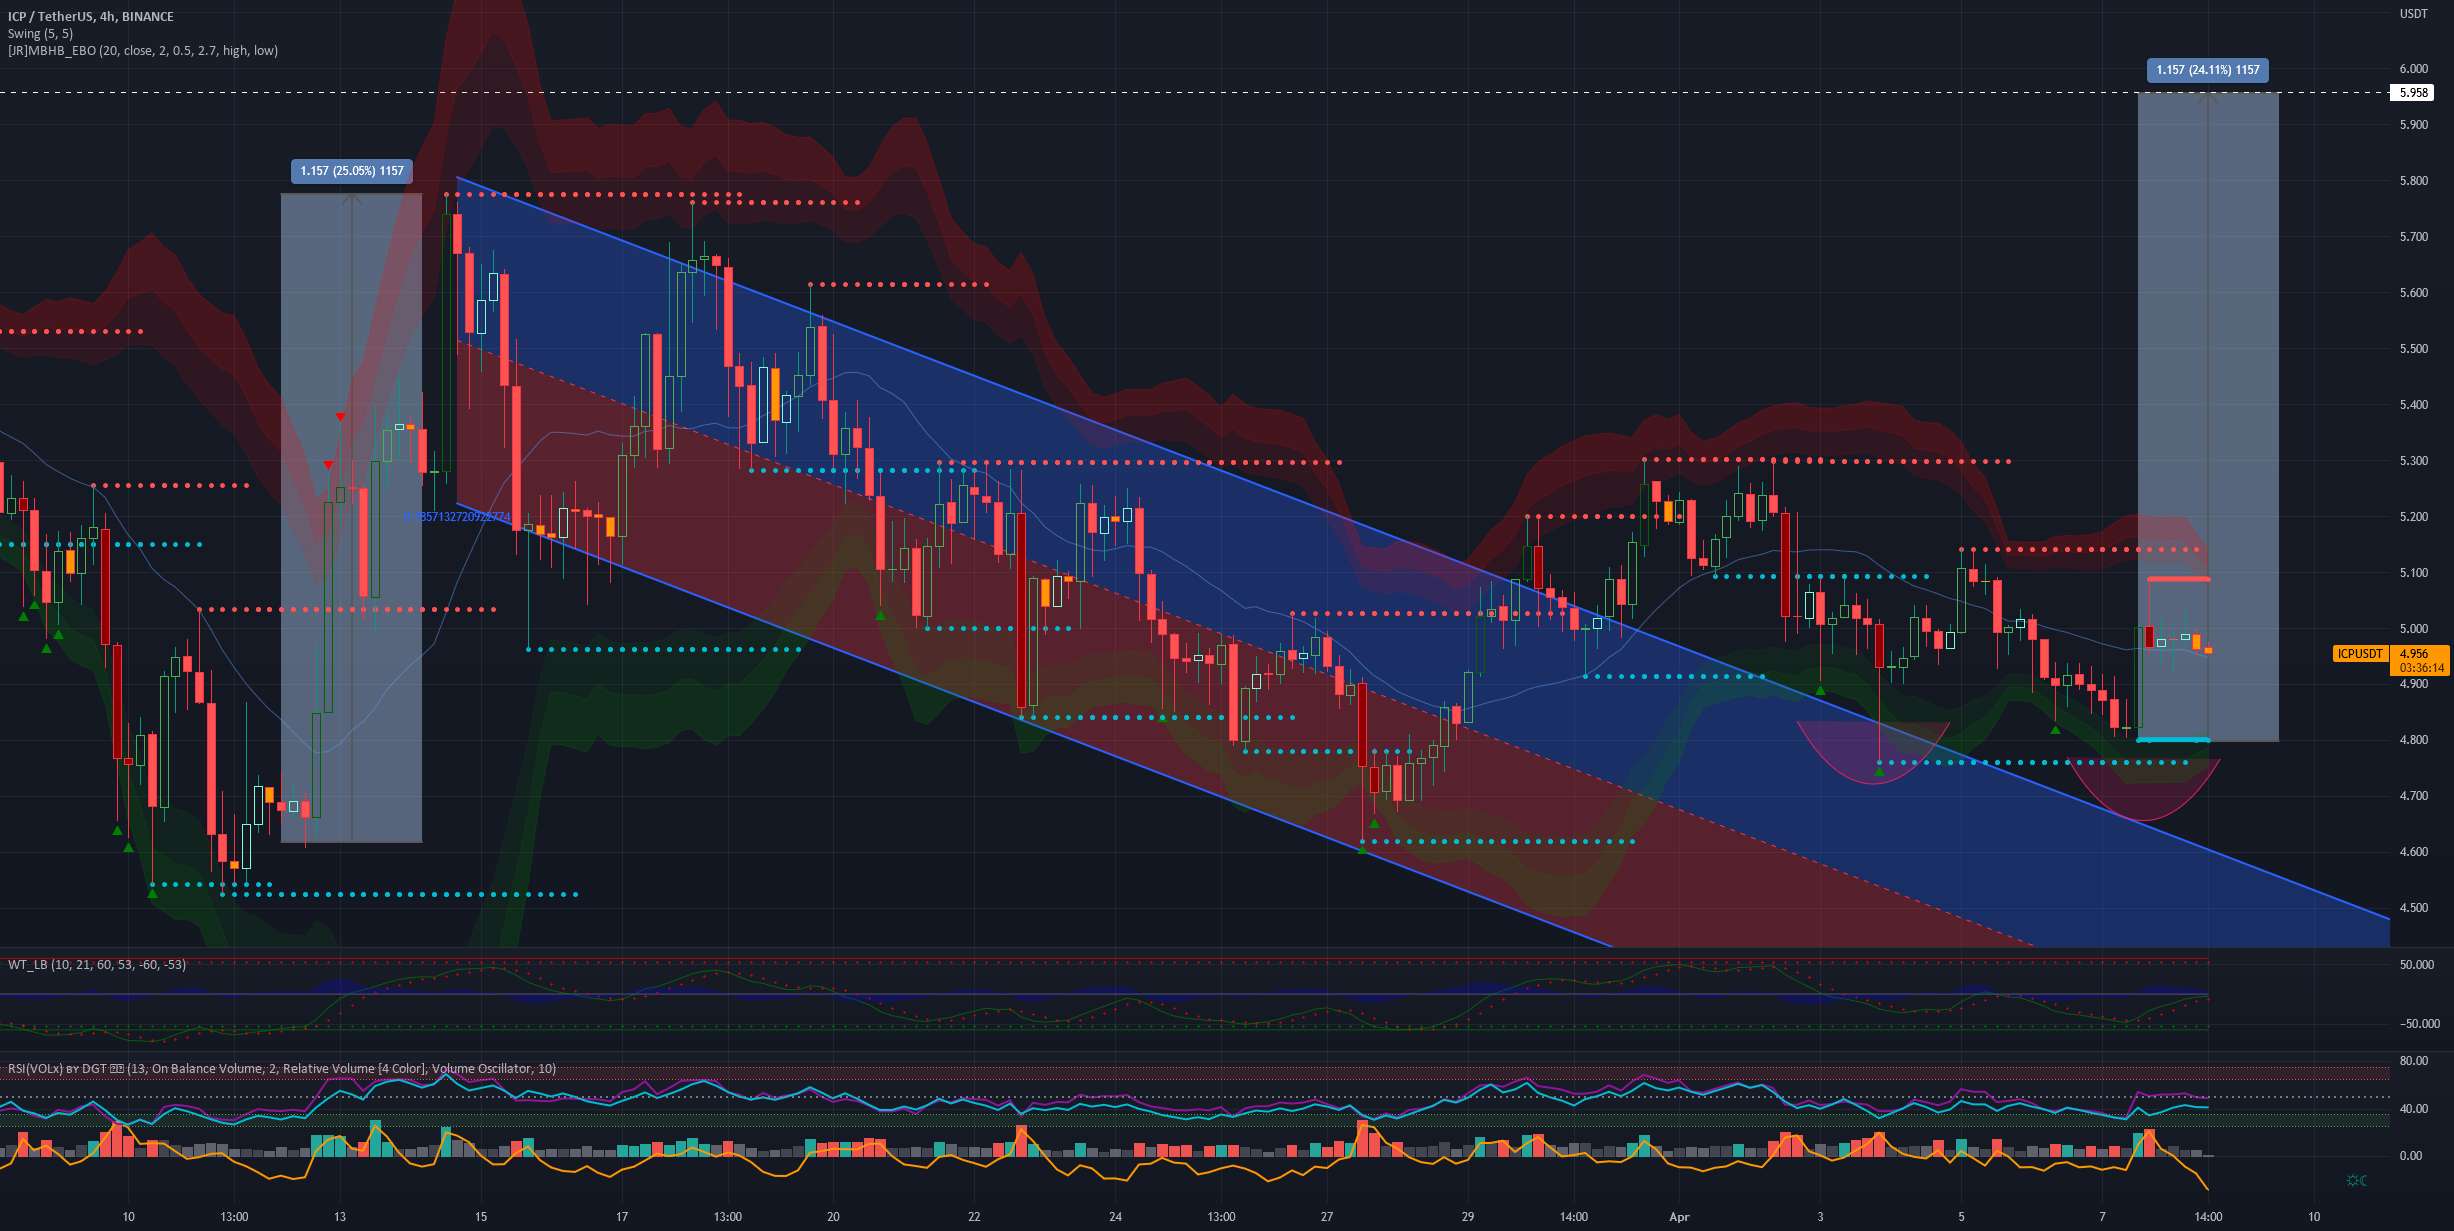This screenshot has width=2454, height=1231.
Task: Click the current price 4.956 countdown label
Action: [x=2419, y=660]
